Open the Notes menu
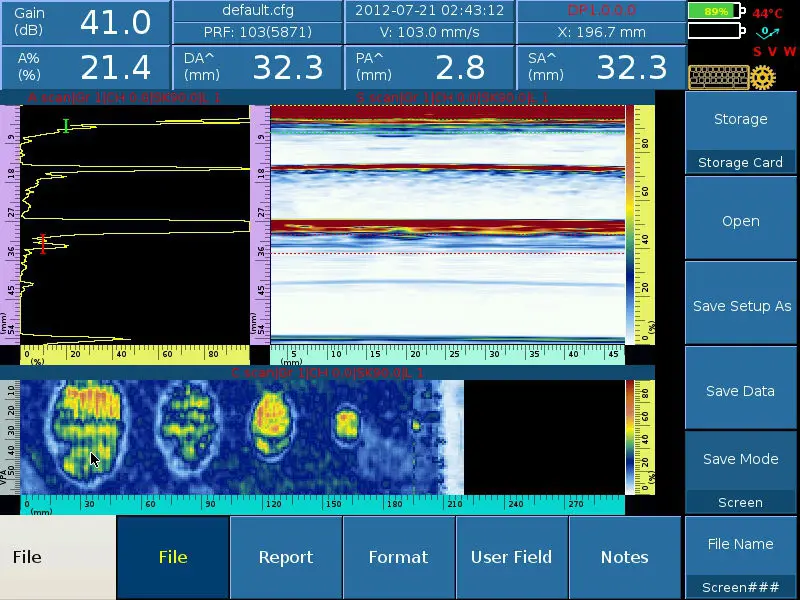800x600 pixels. click(625, 557)
